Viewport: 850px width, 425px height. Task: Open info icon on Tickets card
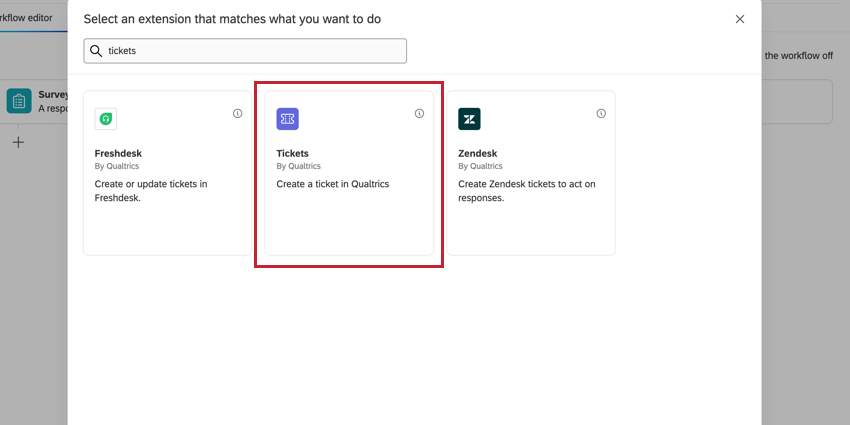coord(419,113)
